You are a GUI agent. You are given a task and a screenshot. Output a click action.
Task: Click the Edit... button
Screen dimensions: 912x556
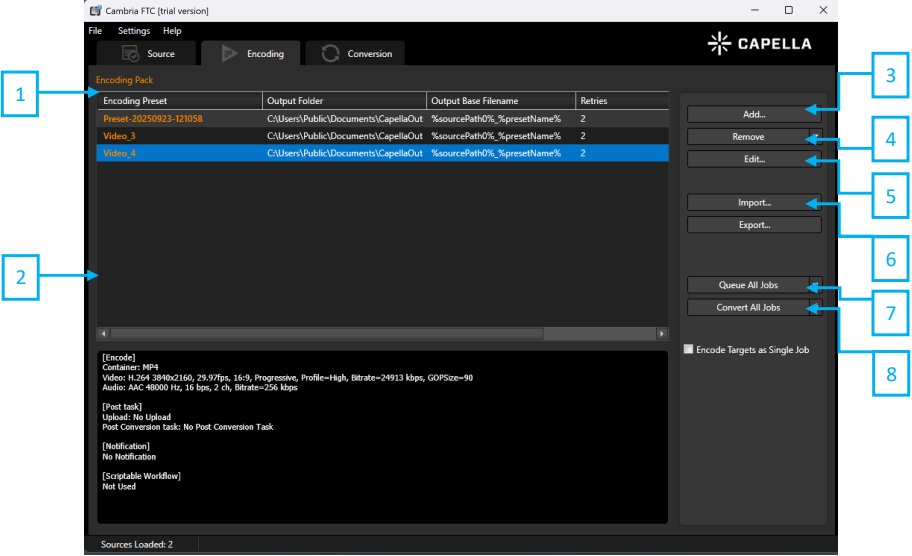[754, 159]
